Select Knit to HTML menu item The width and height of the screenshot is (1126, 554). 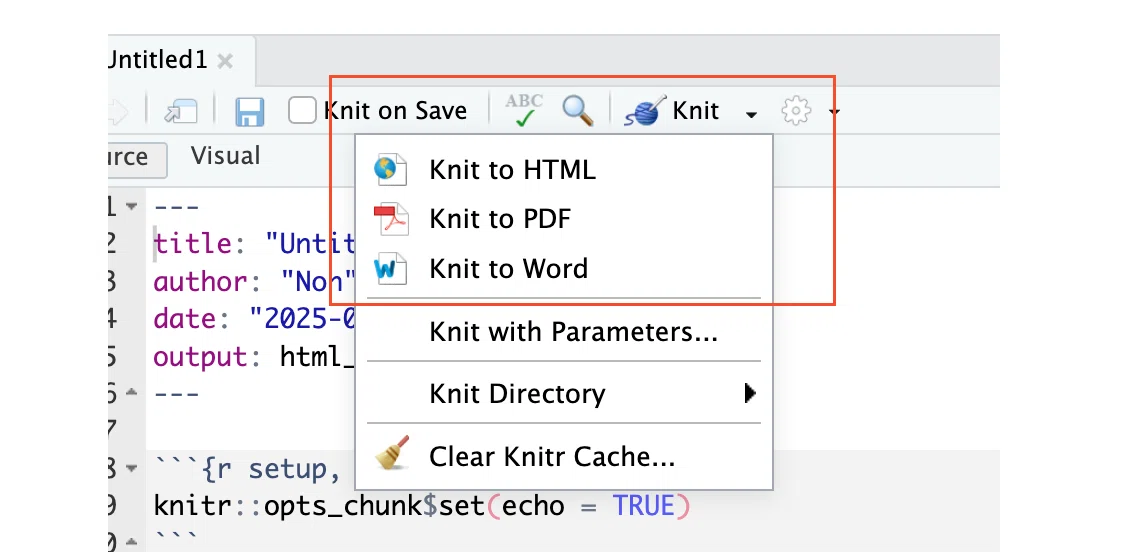pos(564,170)
